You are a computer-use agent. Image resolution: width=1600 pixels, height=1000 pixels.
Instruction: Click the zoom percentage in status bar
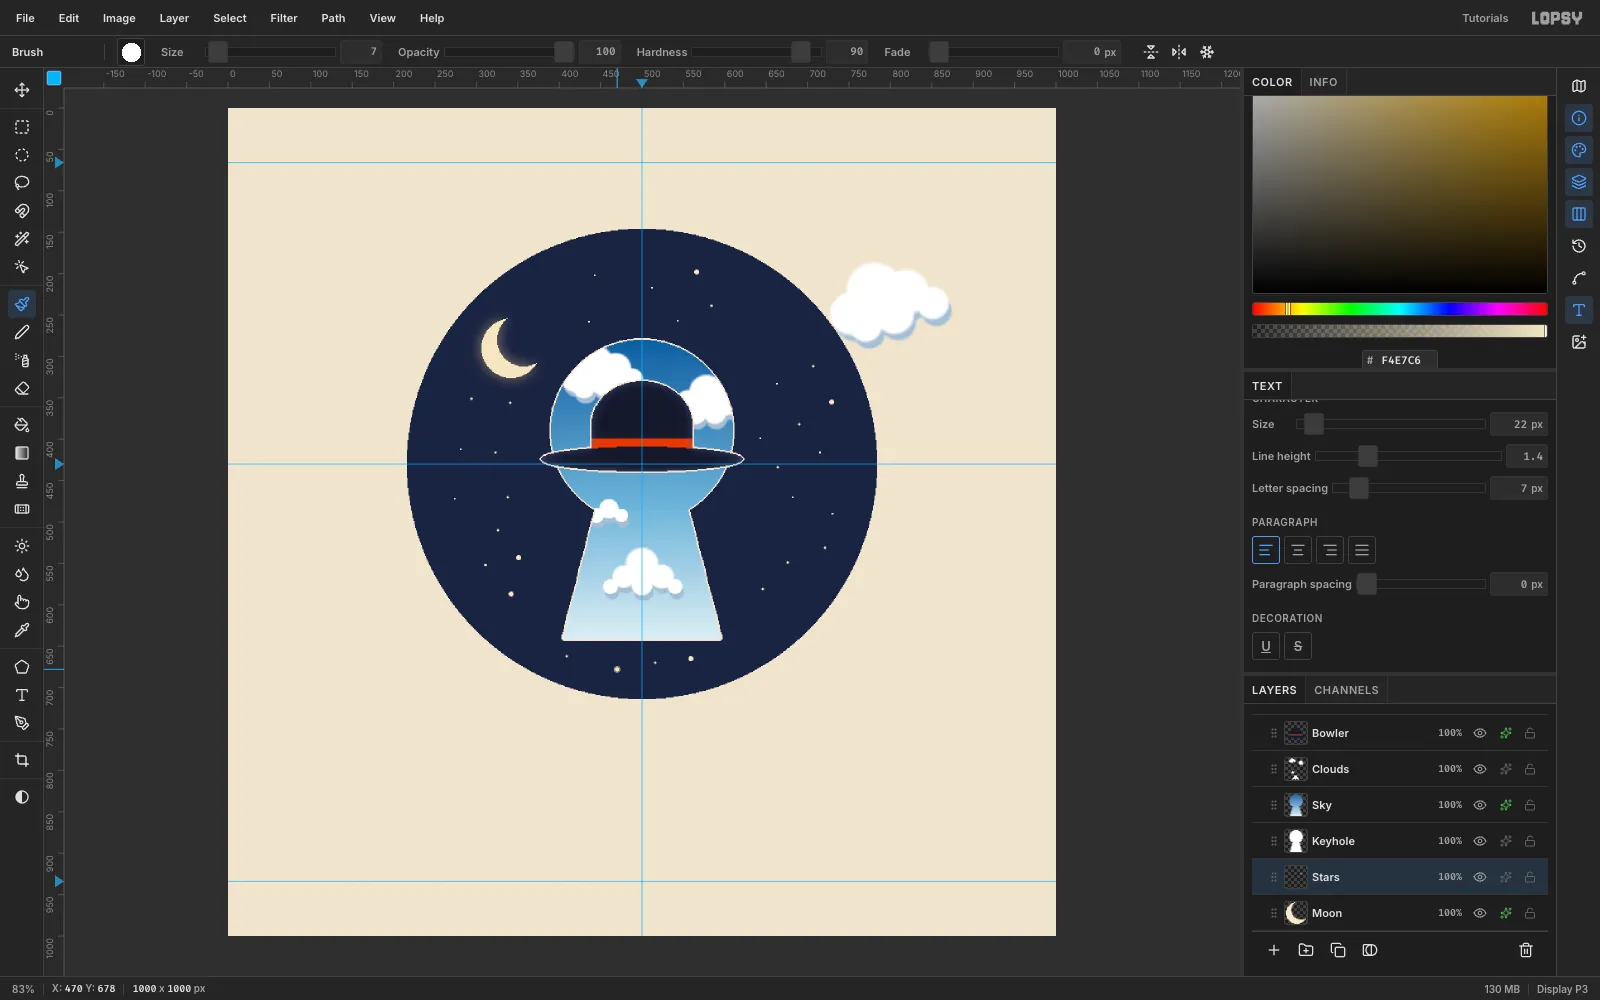pos(23,989)
